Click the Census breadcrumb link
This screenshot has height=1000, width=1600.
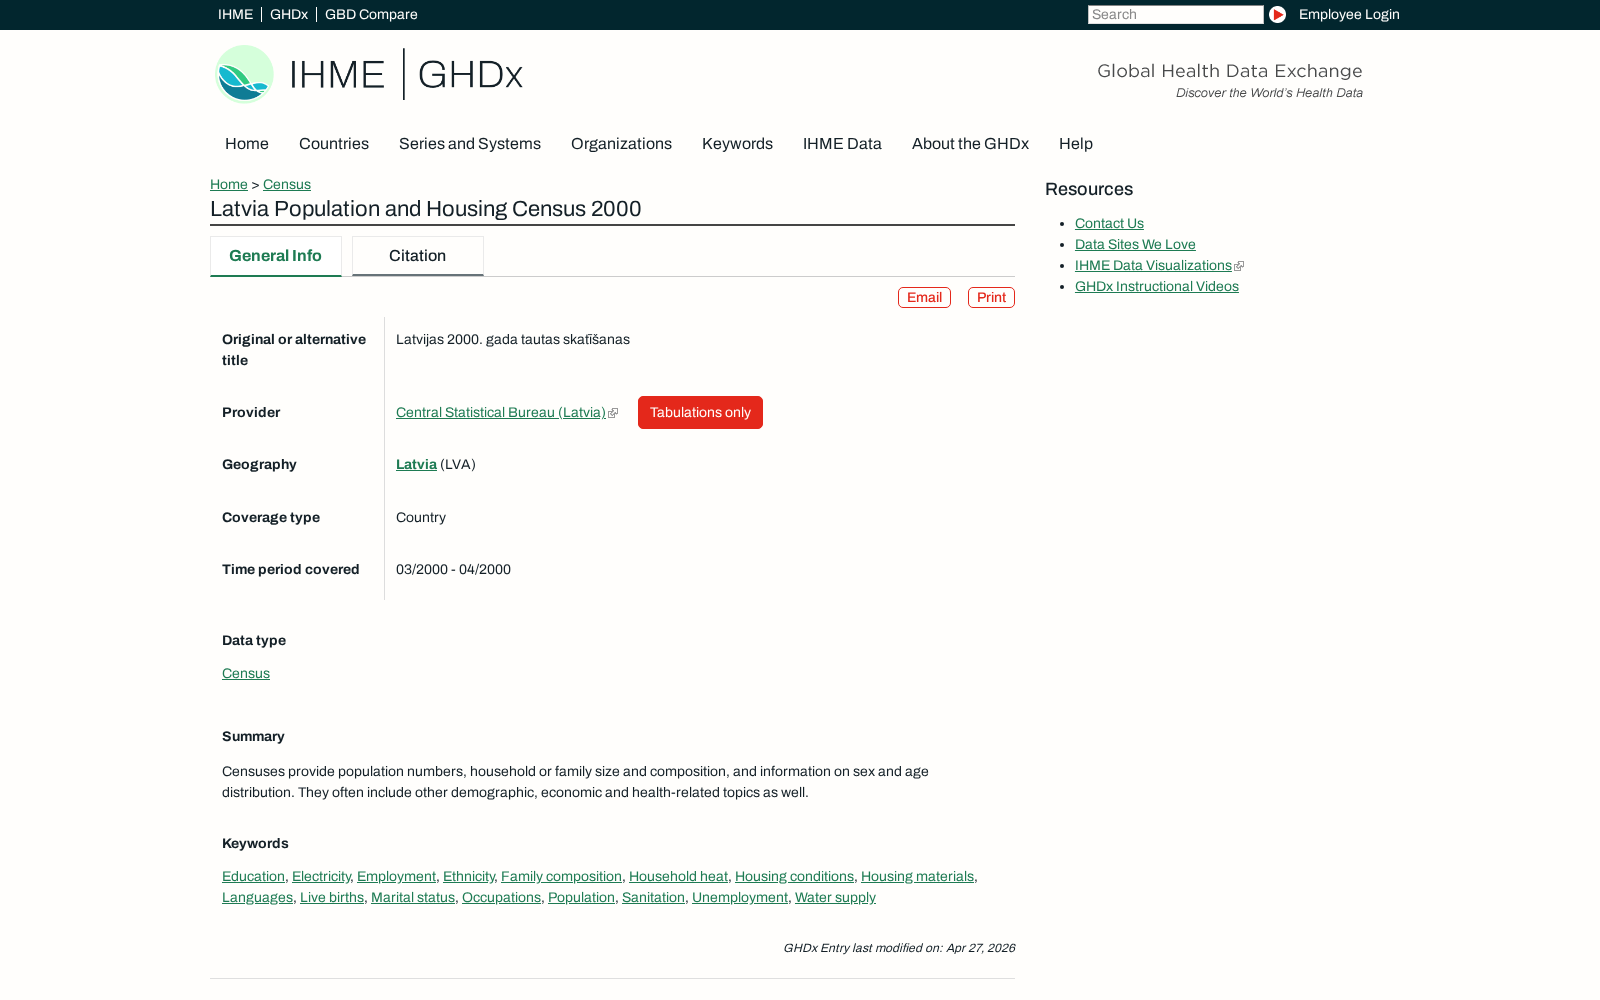click(x=287, y=185)
